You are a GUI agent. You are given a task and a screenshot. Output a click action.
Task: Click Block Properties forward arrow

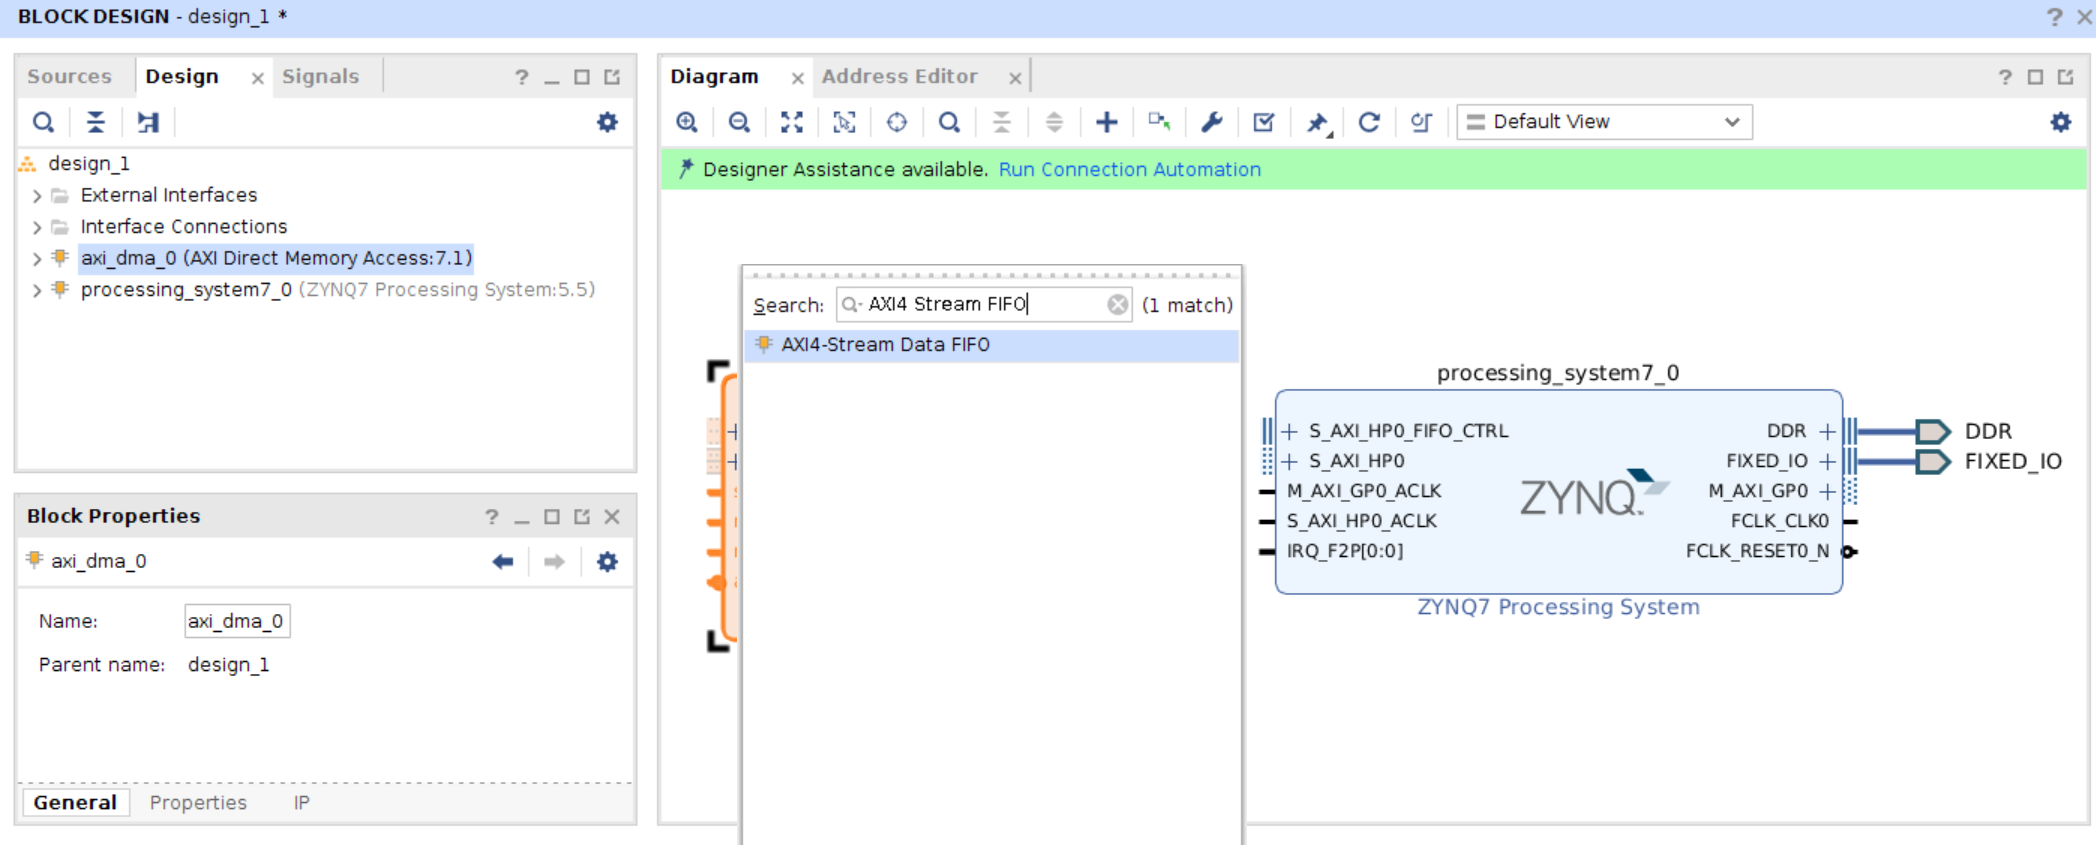click(554, 562)
